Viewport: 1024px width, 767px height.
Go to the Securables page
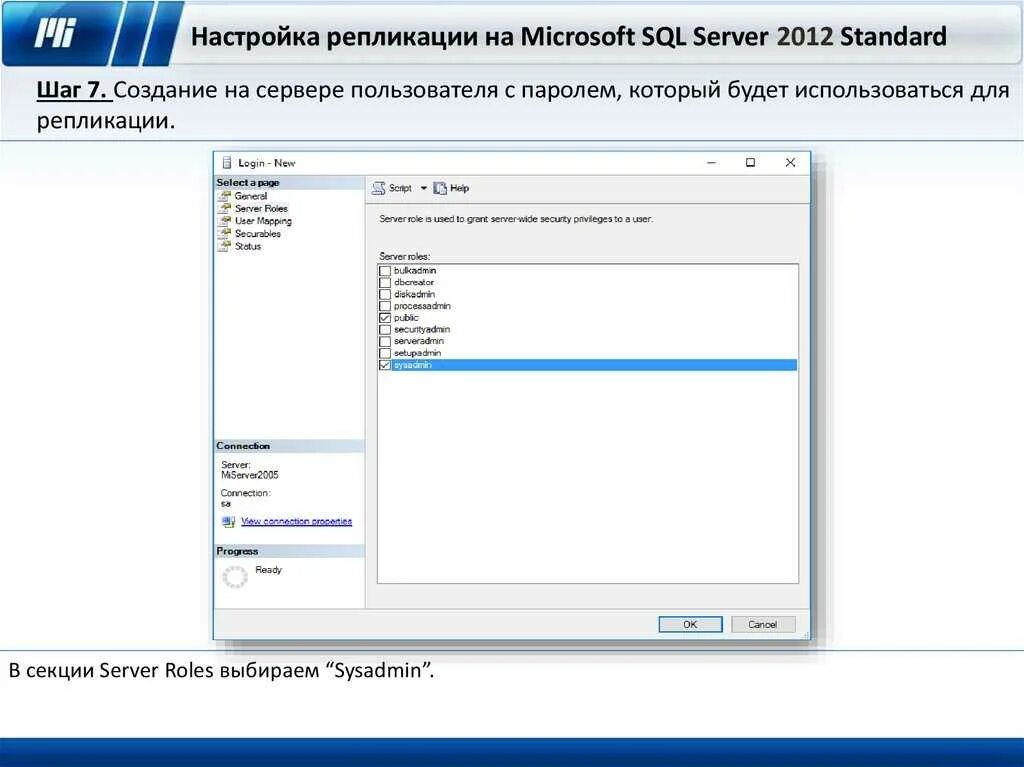[257, 233]
